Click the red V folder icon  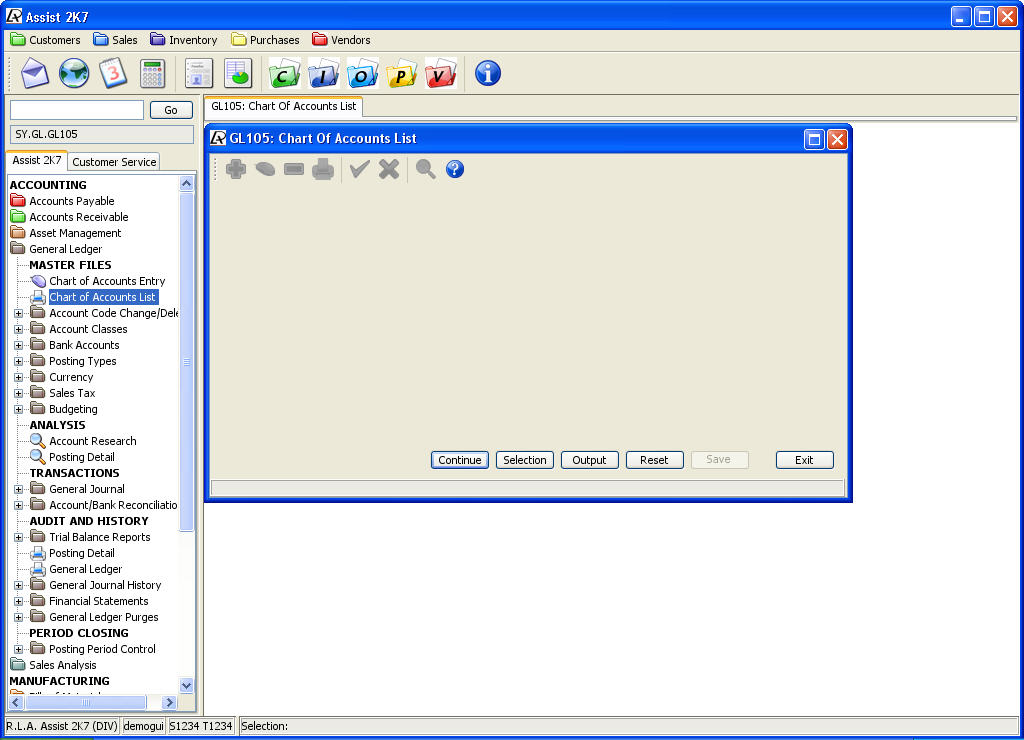pos(441,73)
